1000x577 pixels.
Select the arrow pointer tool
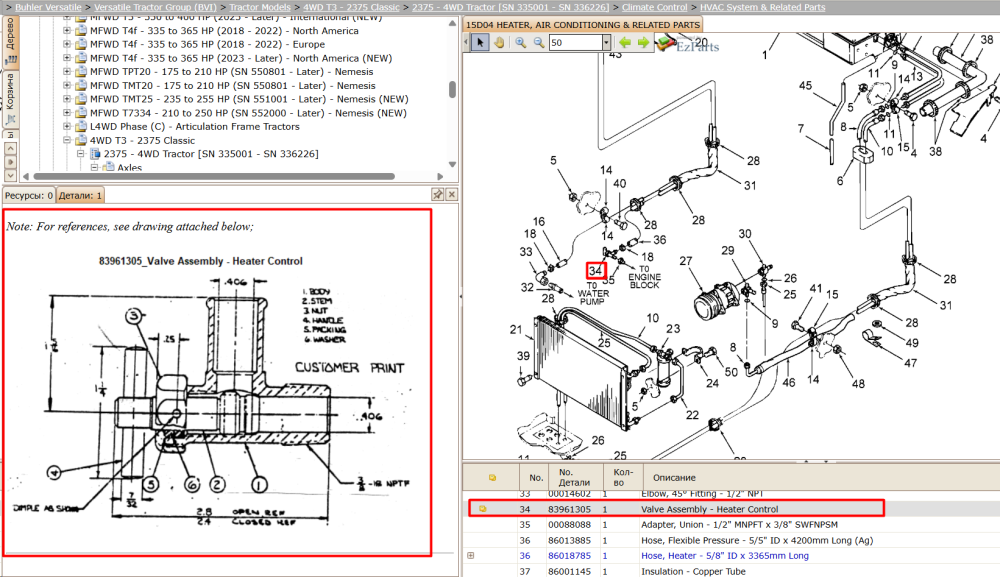480,42
